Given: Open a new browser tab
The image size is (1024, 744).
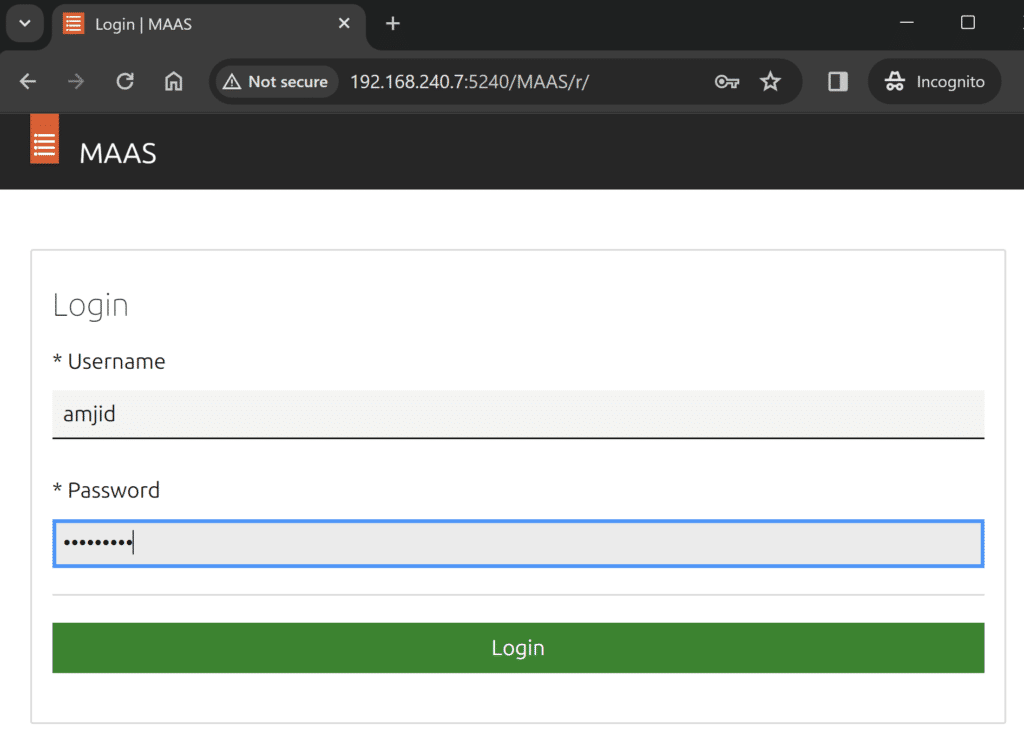Looking at the screenshot, I should (x=392, y=24).
